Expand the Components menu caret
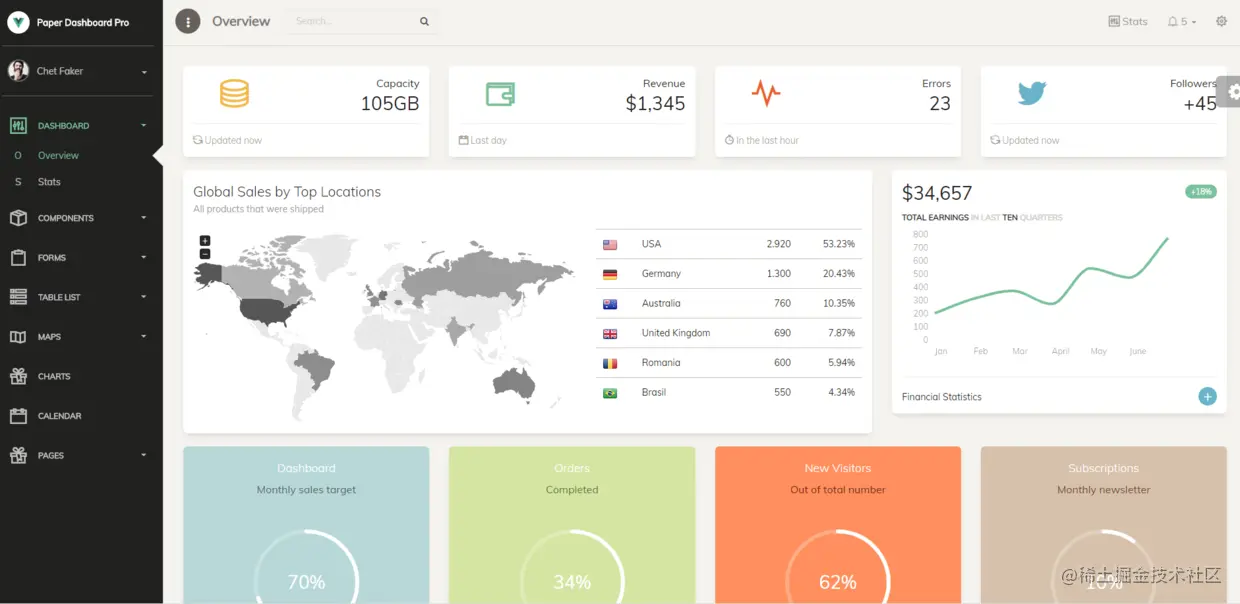The height and width of the screenshot is (604, 1240). (144, 218)
